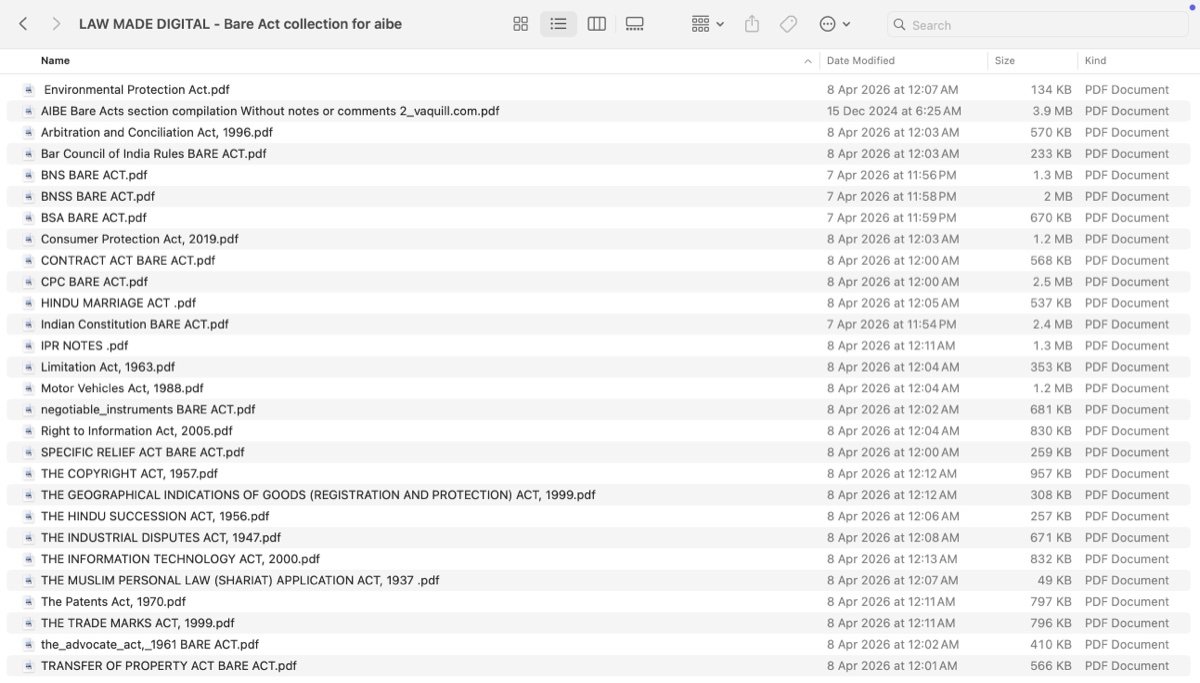Click PDF icon of IPR NOTES file
Screen dimensions: 1200x683
pos(29,346)
